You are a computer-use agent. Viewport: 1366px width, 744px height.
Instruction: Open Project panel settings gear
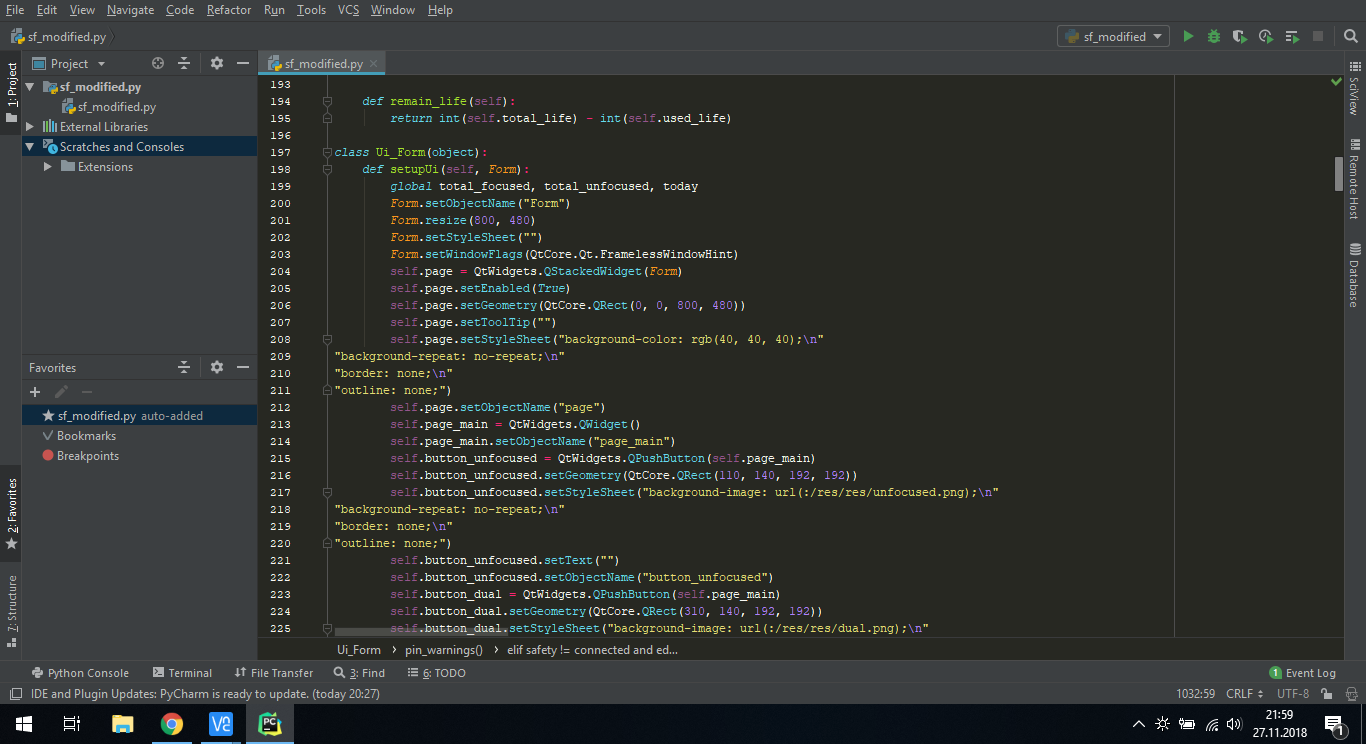[217, 63]
